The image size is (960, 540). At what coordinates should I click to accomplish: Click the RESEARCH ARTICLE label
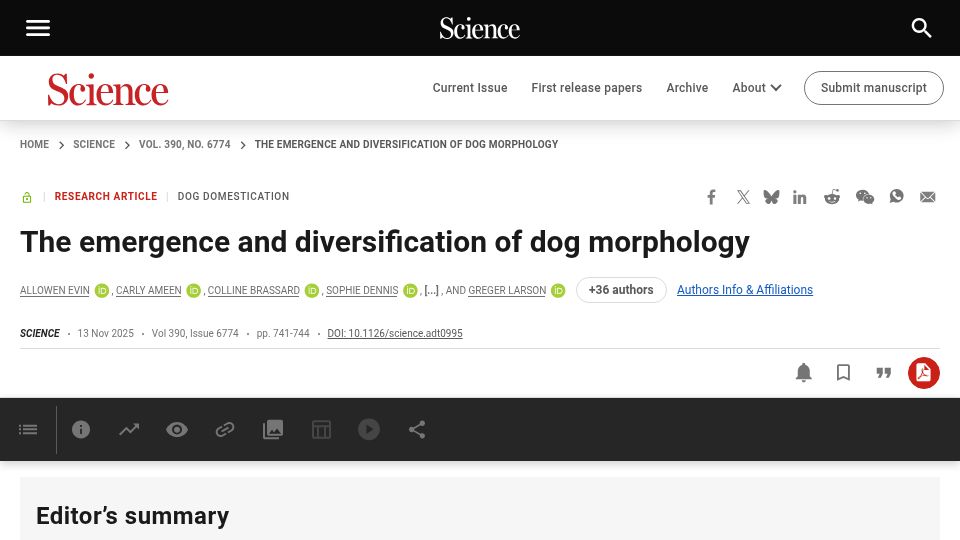tap(106, 197)
